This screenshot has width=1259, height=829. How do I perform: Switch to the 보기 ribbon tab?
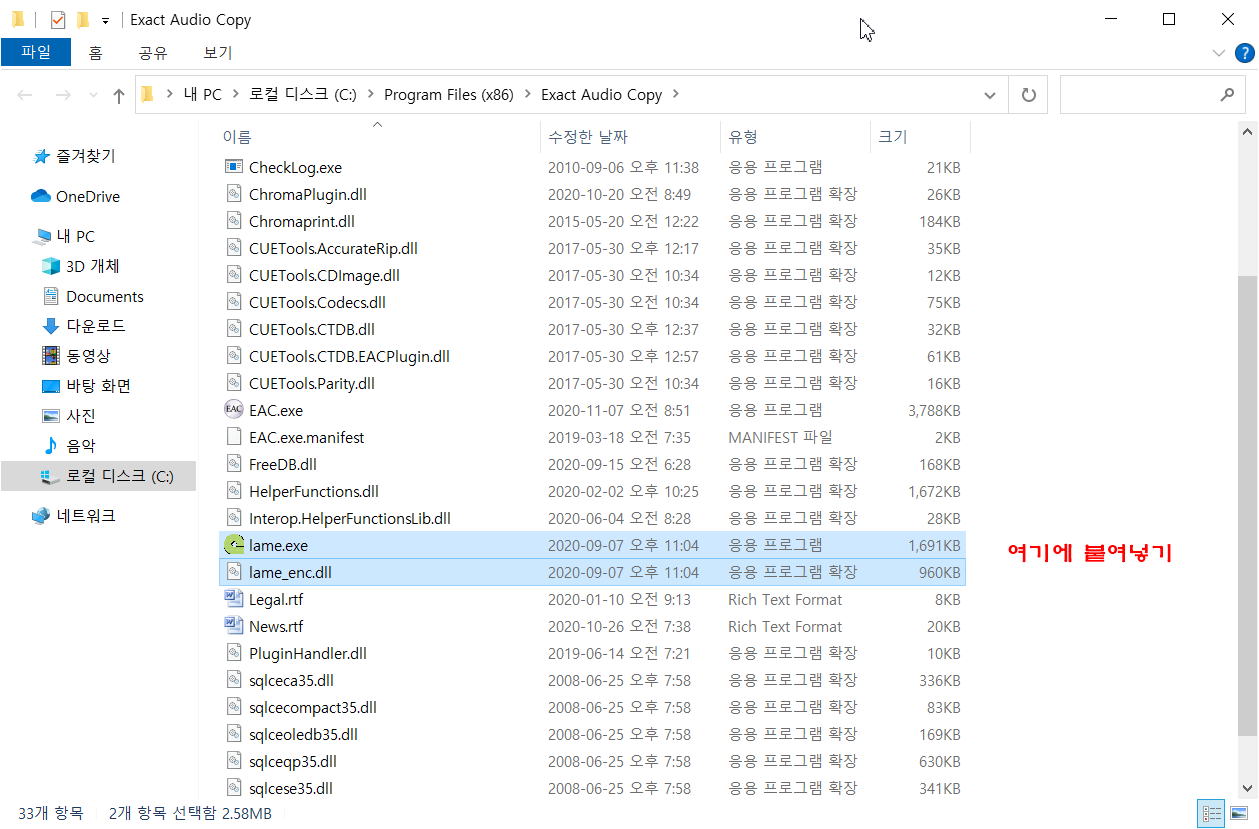[217, 53]
